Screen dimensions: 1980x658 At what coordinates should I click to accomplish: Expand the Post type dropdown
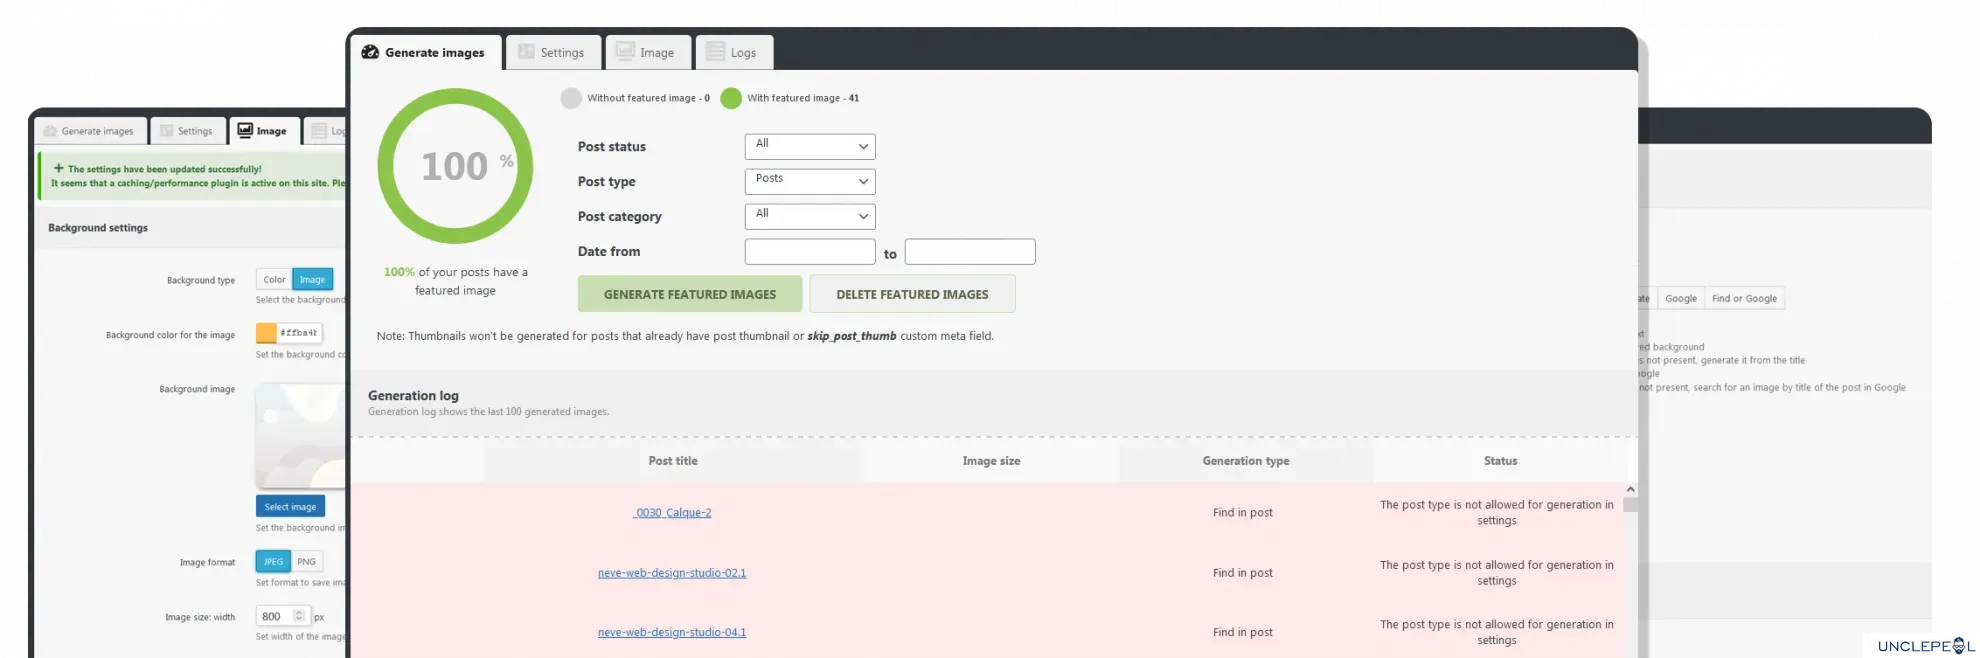tap(809, 182)
